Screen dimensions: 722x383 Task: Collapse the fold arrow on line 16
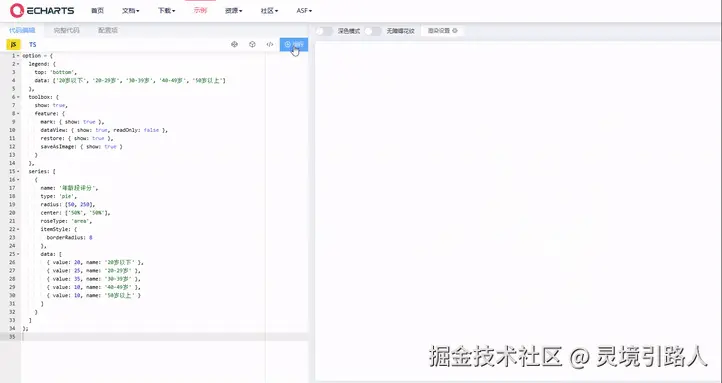tap(18, 180)
